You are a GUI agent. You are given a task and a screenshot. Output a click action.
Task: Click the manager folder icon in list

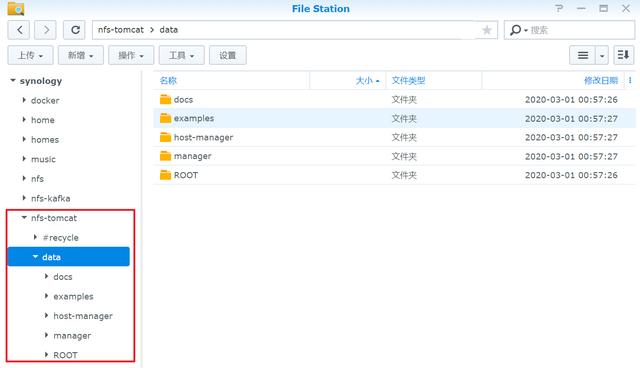coord(165,156)
